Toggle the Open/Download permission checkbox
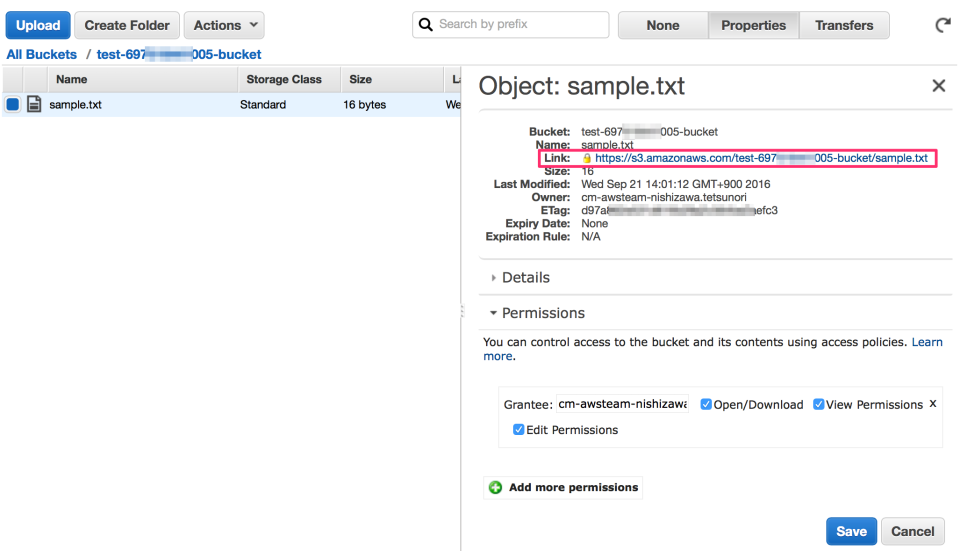960x551 pixels. (706, 404)
